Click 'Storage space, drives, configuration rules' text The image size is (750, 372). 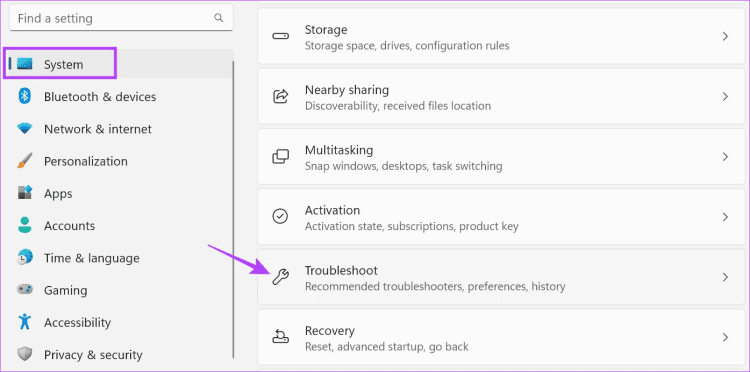point(407,46)
